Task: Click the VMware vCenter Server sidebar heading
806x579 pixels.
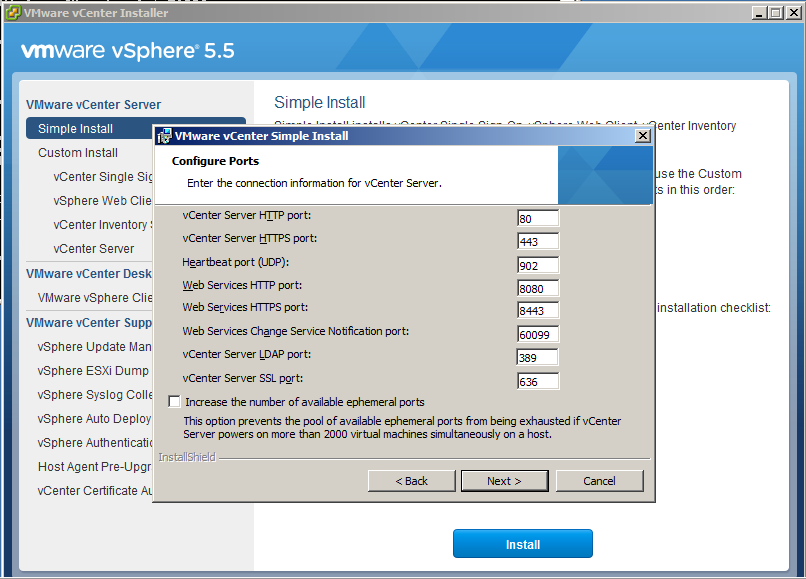Action: [94, 104]
